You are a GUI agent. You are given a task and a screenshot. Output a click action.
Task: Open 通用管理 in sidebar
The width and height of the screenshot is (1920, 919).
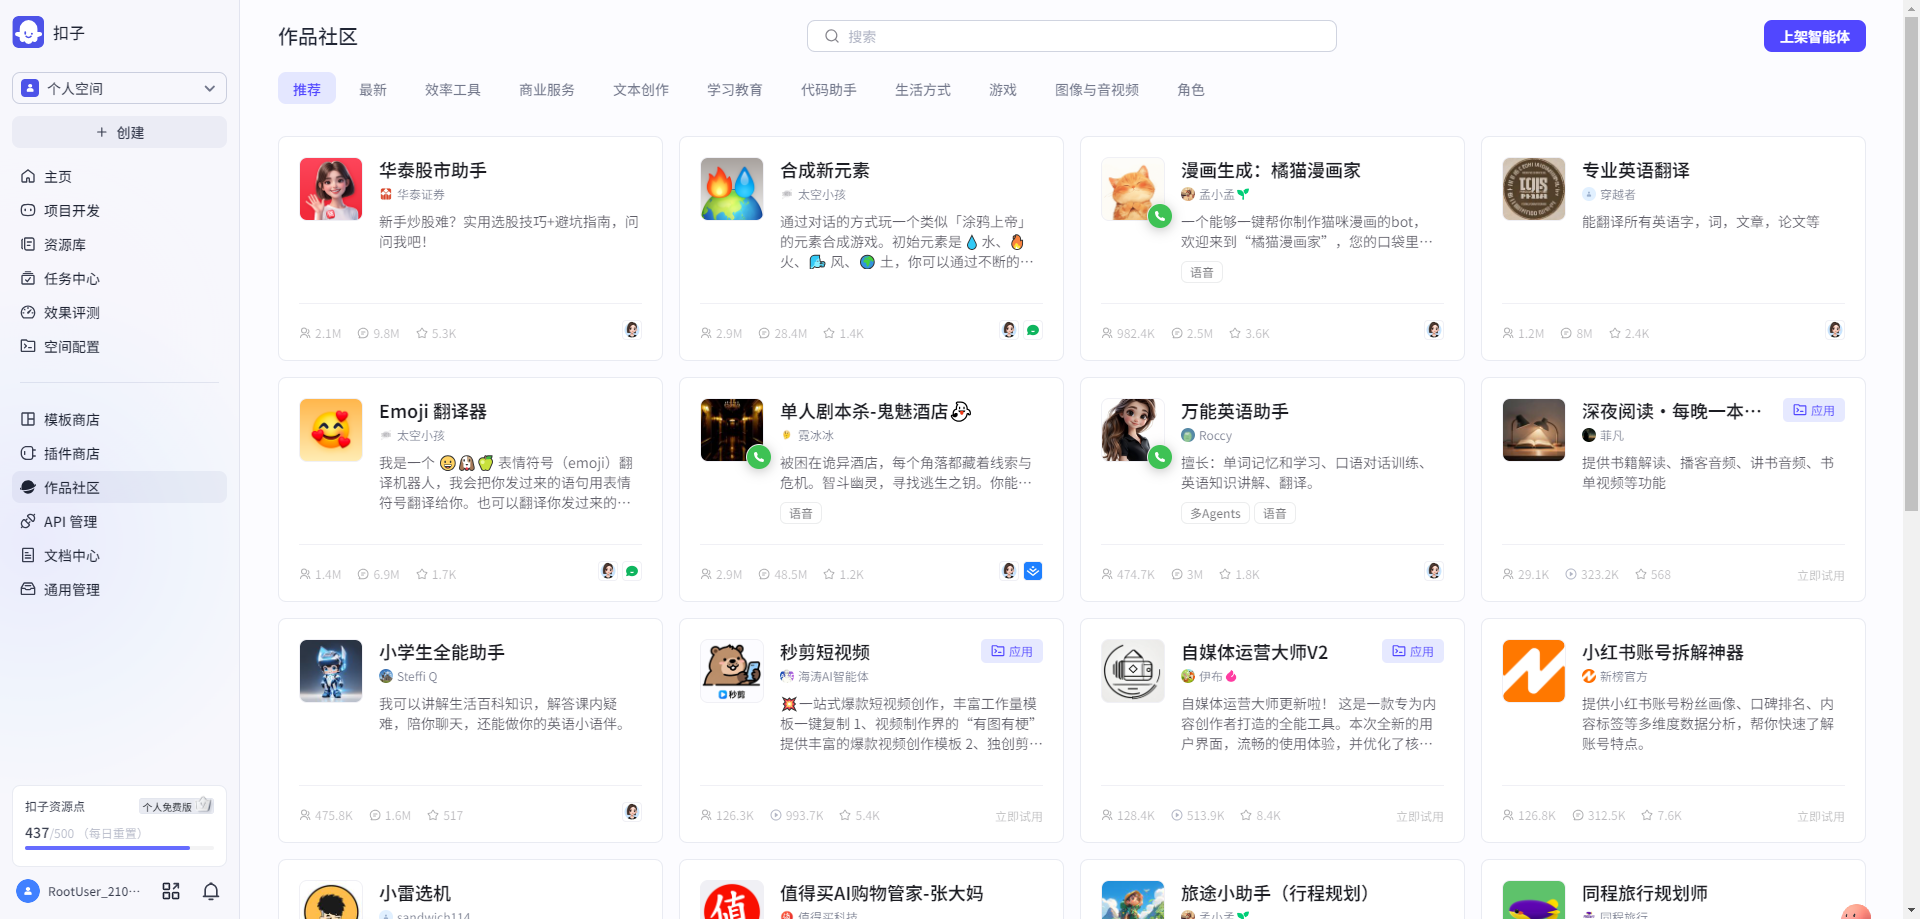point(119,589)
